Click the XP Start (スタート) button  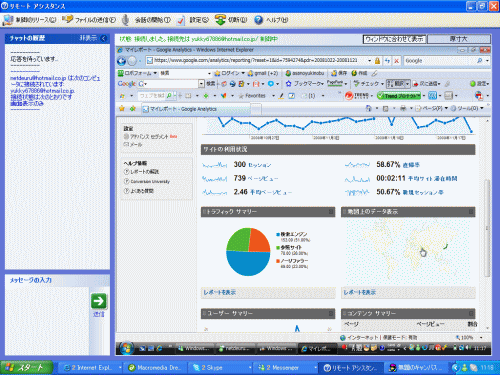[27, 368]
